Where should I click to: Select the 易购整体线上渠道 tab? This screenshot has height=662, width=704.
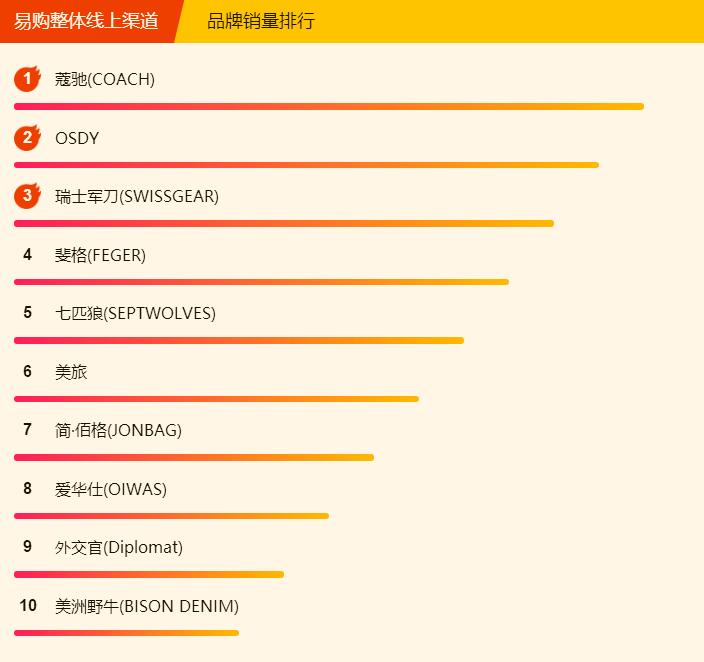(87, 21)
